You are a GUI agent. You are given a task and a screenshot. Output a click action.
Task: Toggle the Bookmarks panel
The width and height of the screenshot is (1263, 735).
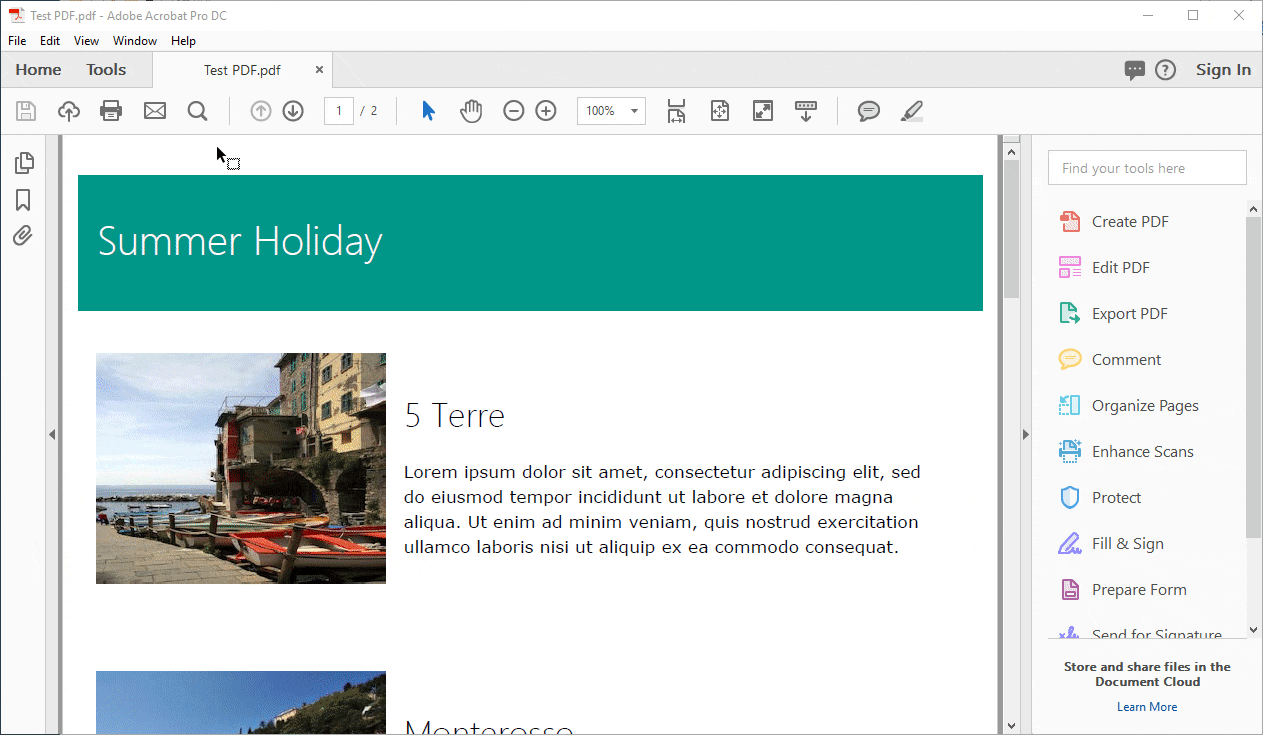click(23, 200)
